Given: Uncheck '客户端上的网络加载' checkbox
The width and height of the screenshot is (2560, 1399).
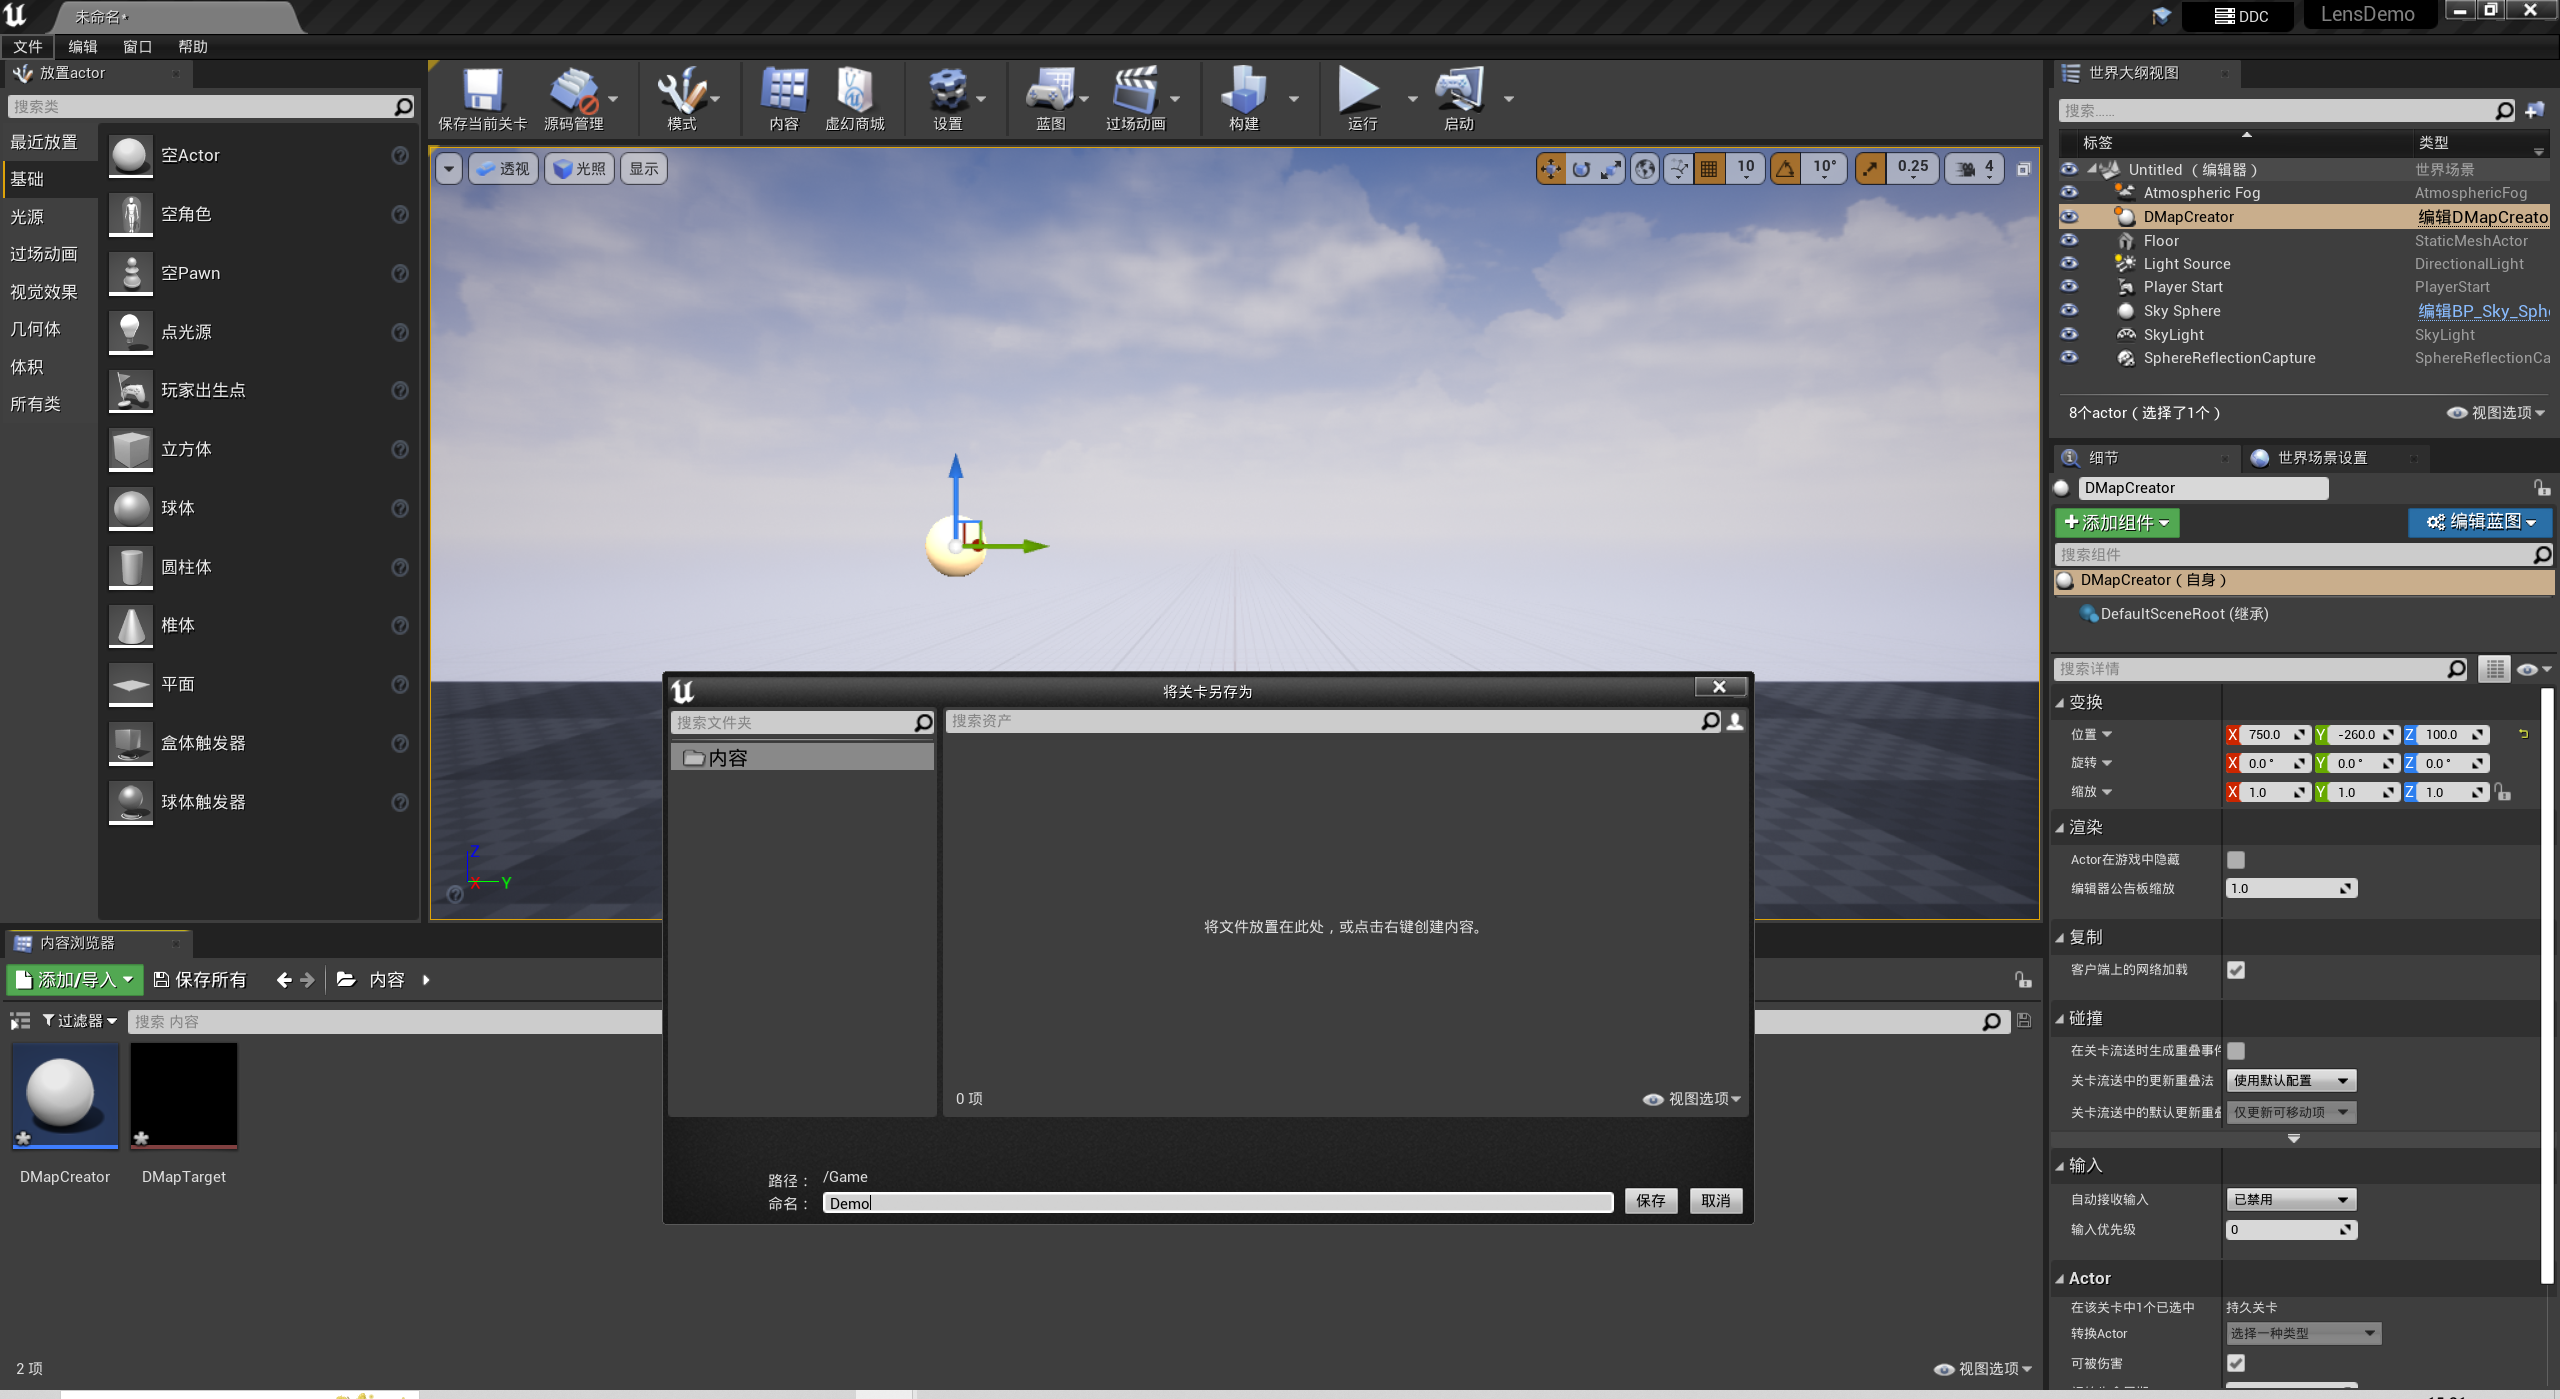Looking at the screenshot, I should [x=2236, y=970].
